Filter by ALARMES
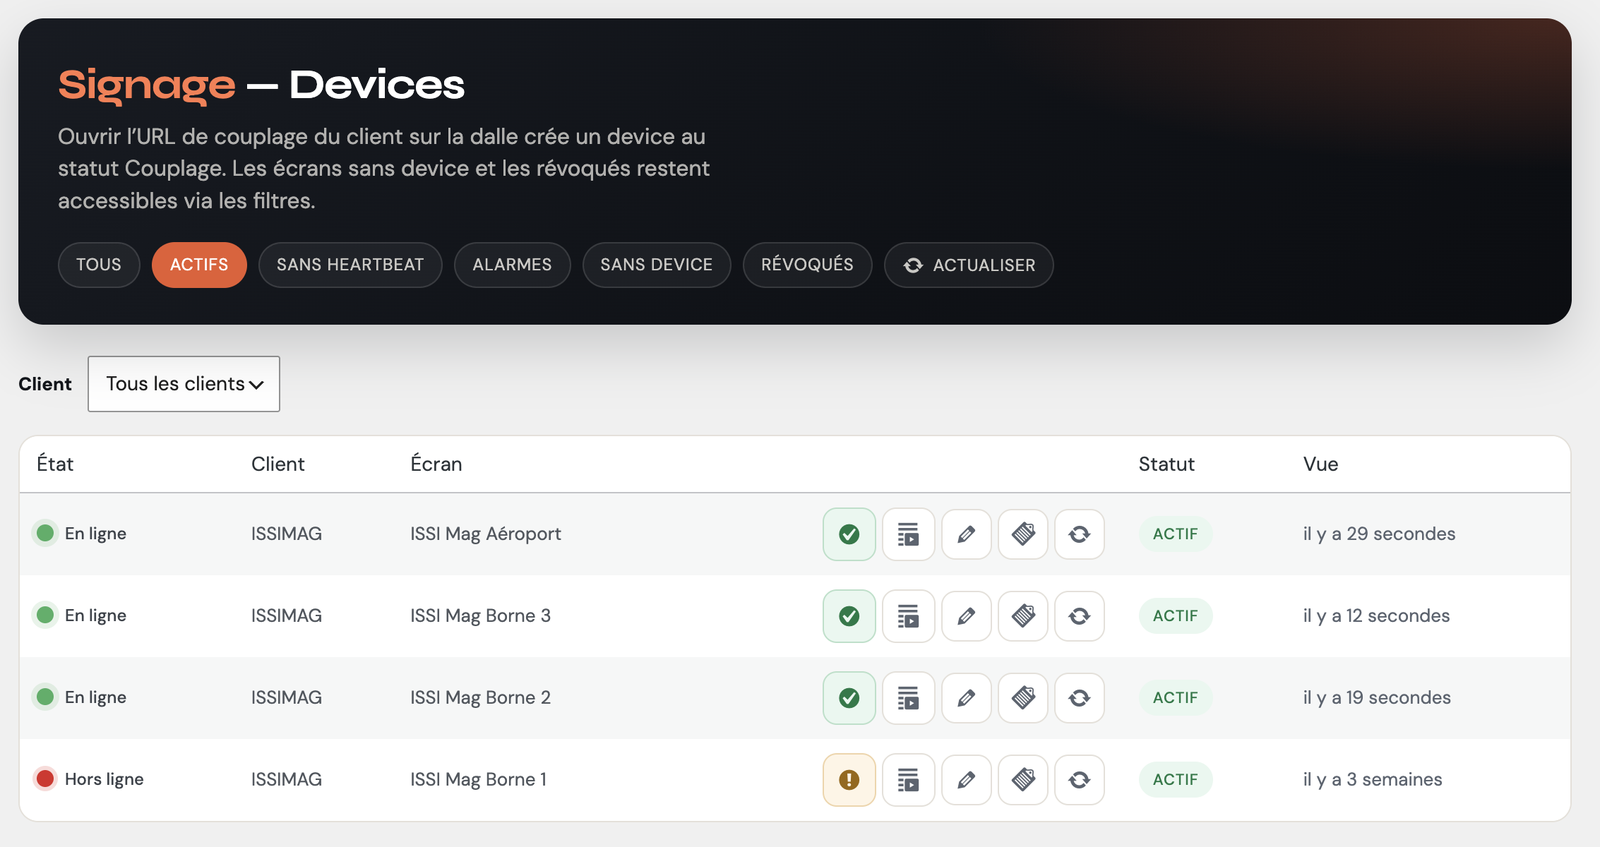The height and width of the screenshot is (847, 1600). tap(512, 265)
